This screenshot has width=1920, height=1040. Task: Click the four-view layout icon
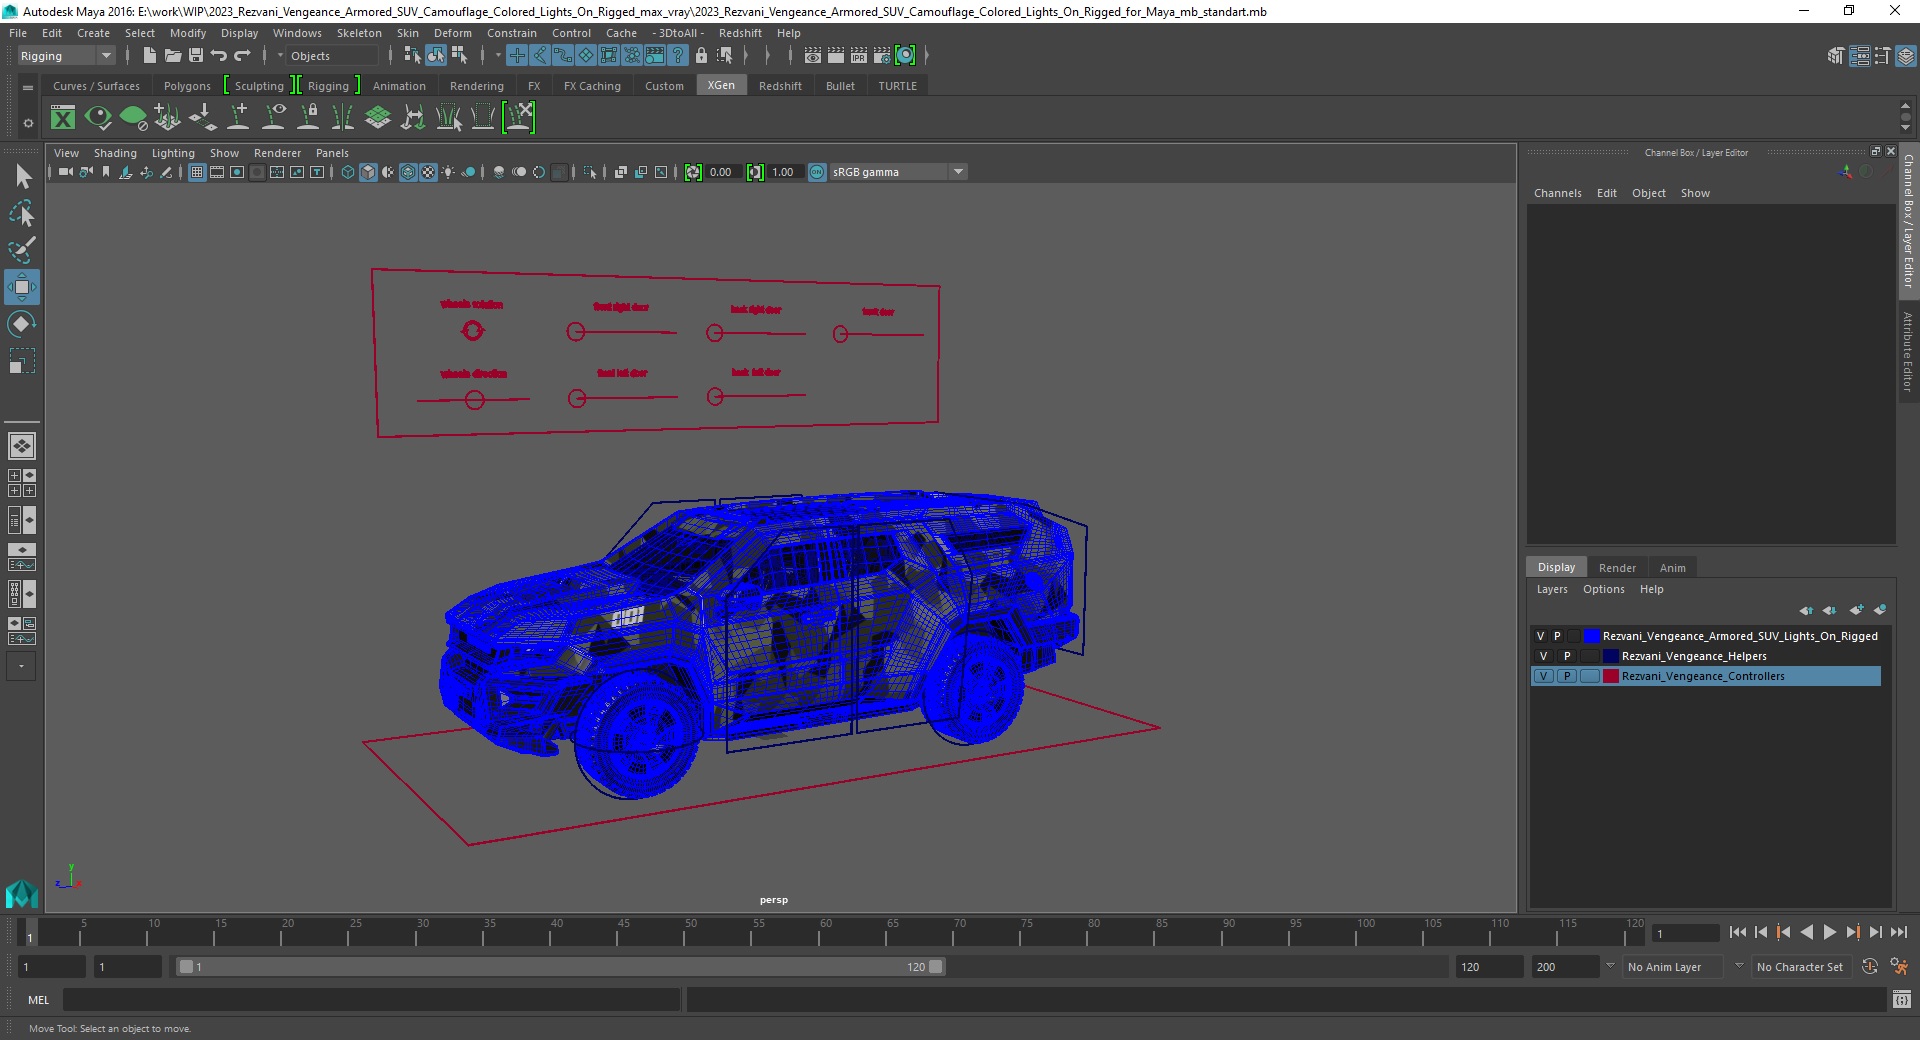[x=22, y=483]
